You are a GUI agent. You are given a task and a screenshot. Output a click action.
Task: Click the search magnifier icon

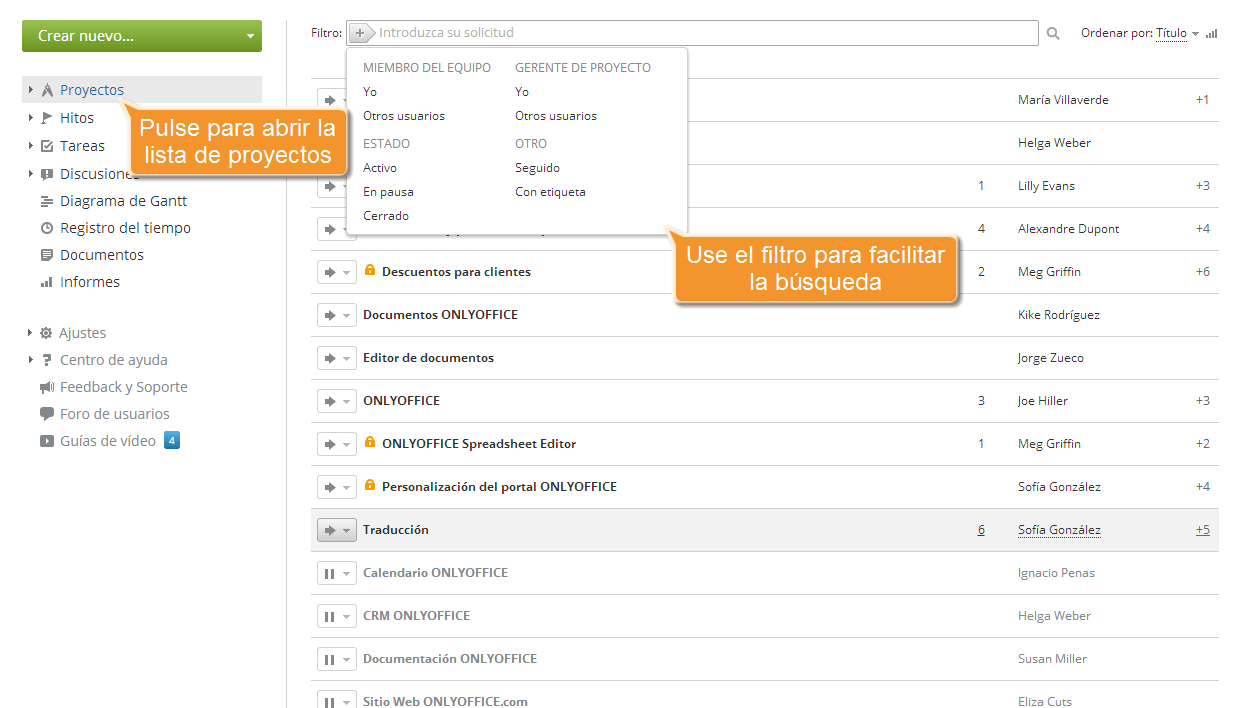tap(1053, 33)
